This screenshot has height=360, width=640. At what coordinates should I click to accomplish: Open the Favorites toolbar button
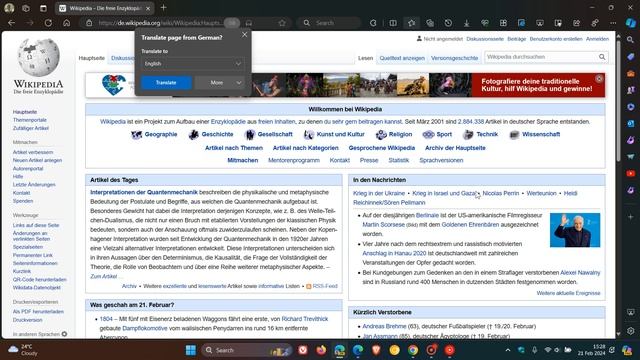coord(411,23)
